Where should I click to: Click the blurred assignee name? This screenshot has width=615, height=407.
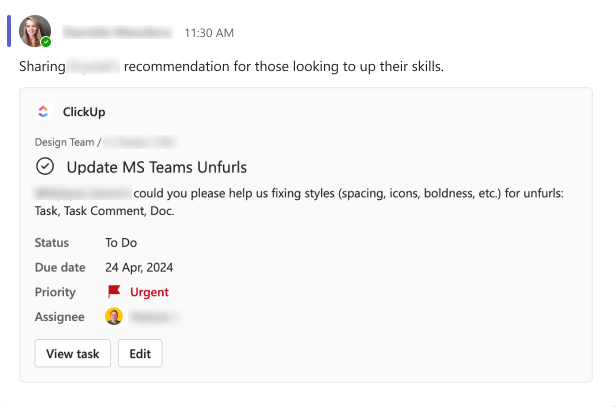tap(155, 317)
